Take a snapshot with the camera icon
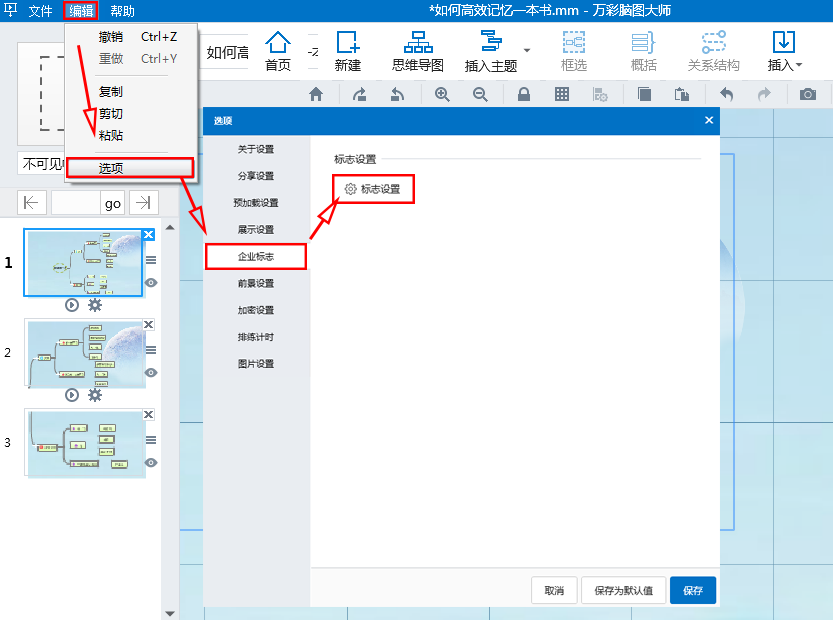The image size is (833, 620). tap(808, 94)
